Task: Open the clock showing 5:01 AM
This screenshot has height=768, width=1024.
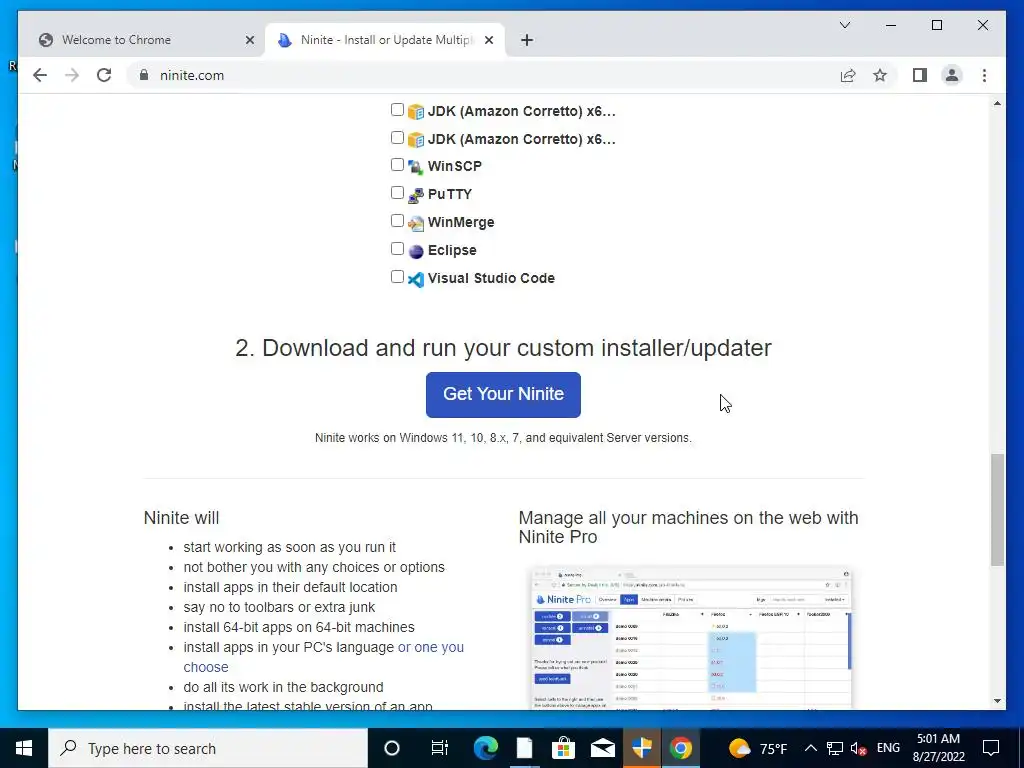Action: pos(938,748)
